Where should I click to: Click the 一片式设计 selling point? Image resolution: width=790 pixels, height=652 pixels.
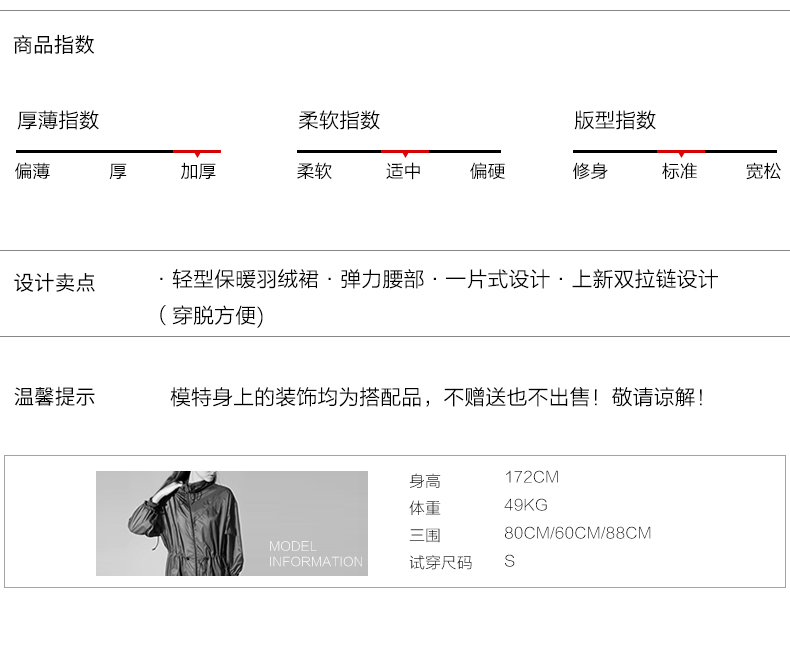pyautogui.click(x=498, y=279)
